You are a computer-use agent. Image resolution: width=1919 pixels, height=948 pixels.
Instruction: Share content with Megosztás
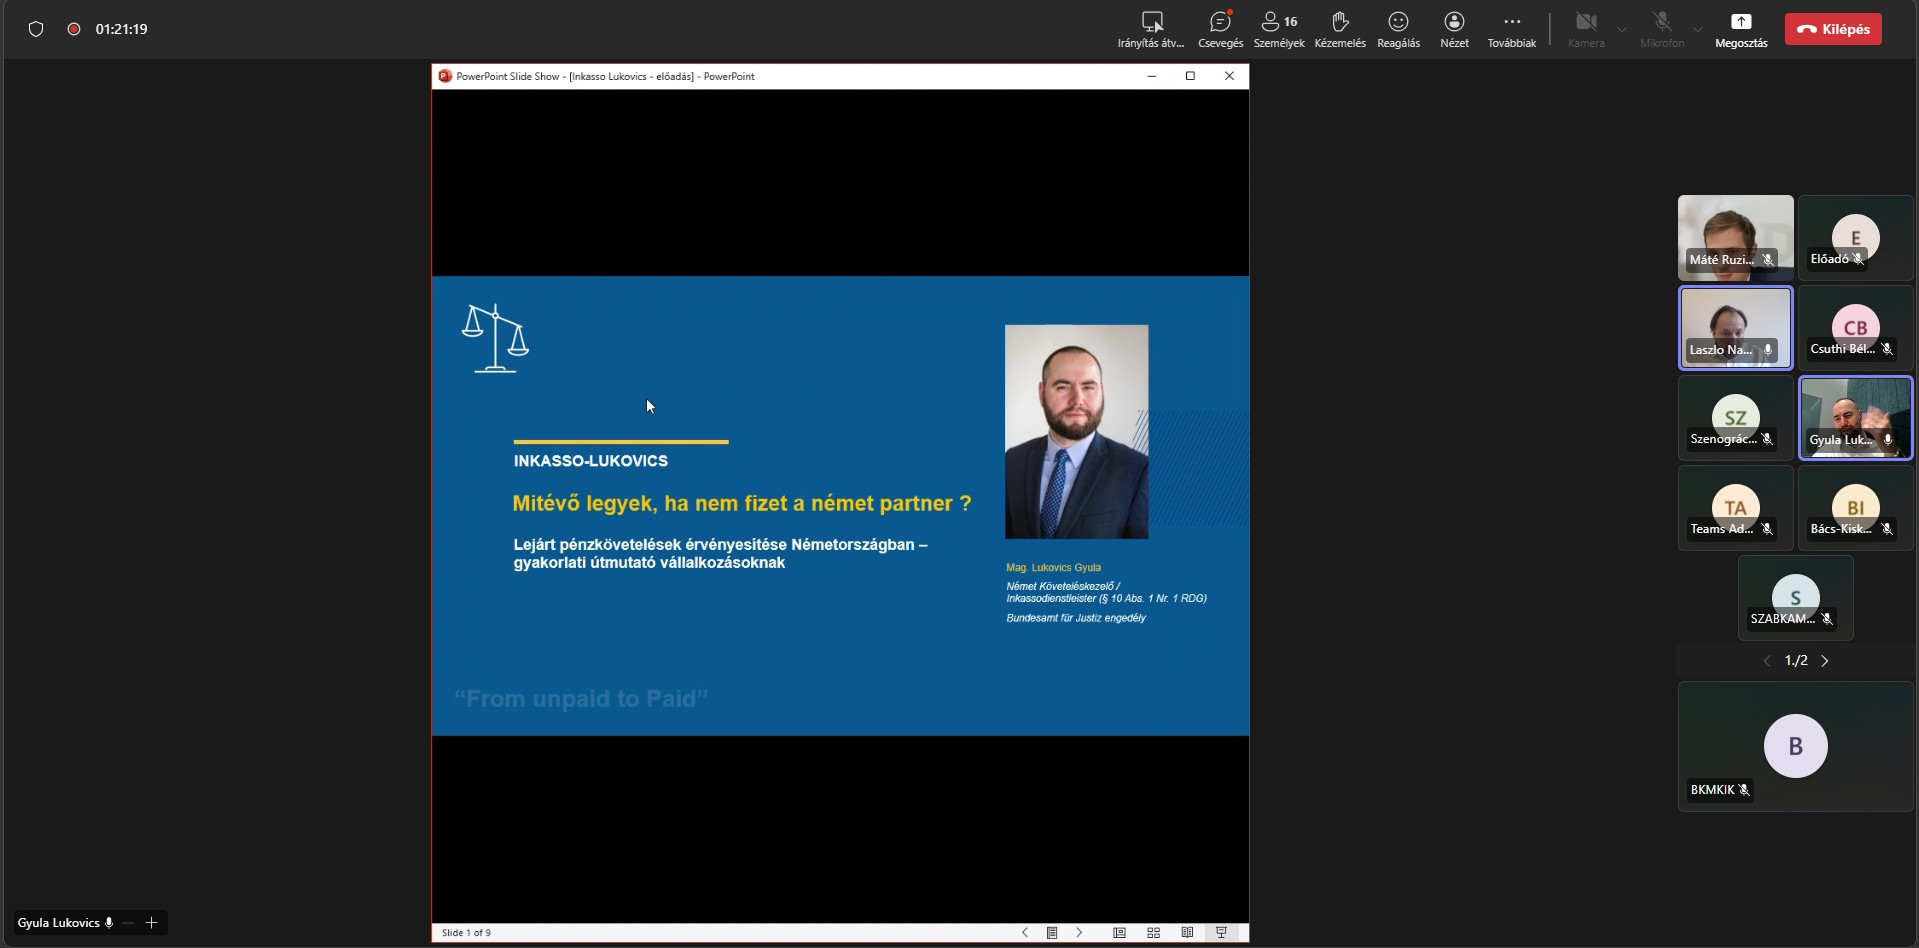pyautogui.click(x=1741, y=29)
